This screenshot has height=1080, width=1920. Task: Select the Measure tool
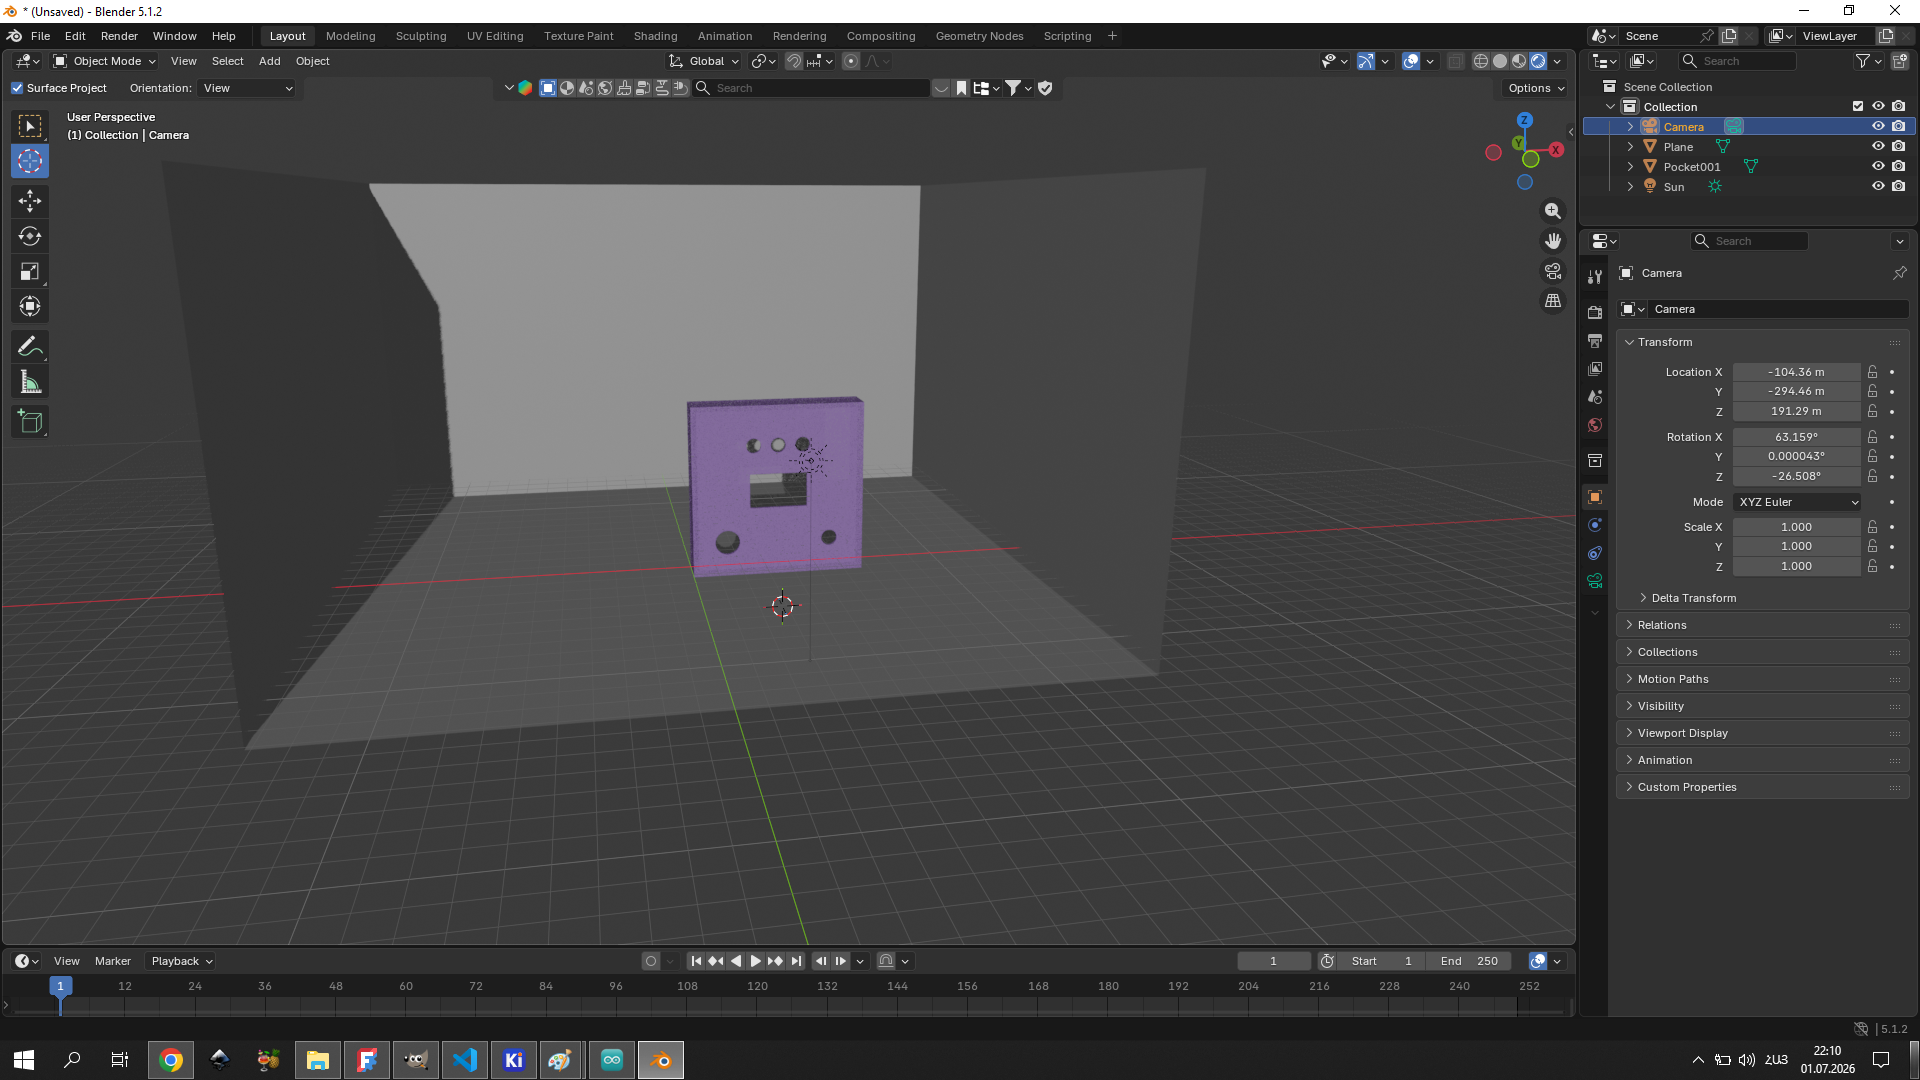tap(30, 382)
